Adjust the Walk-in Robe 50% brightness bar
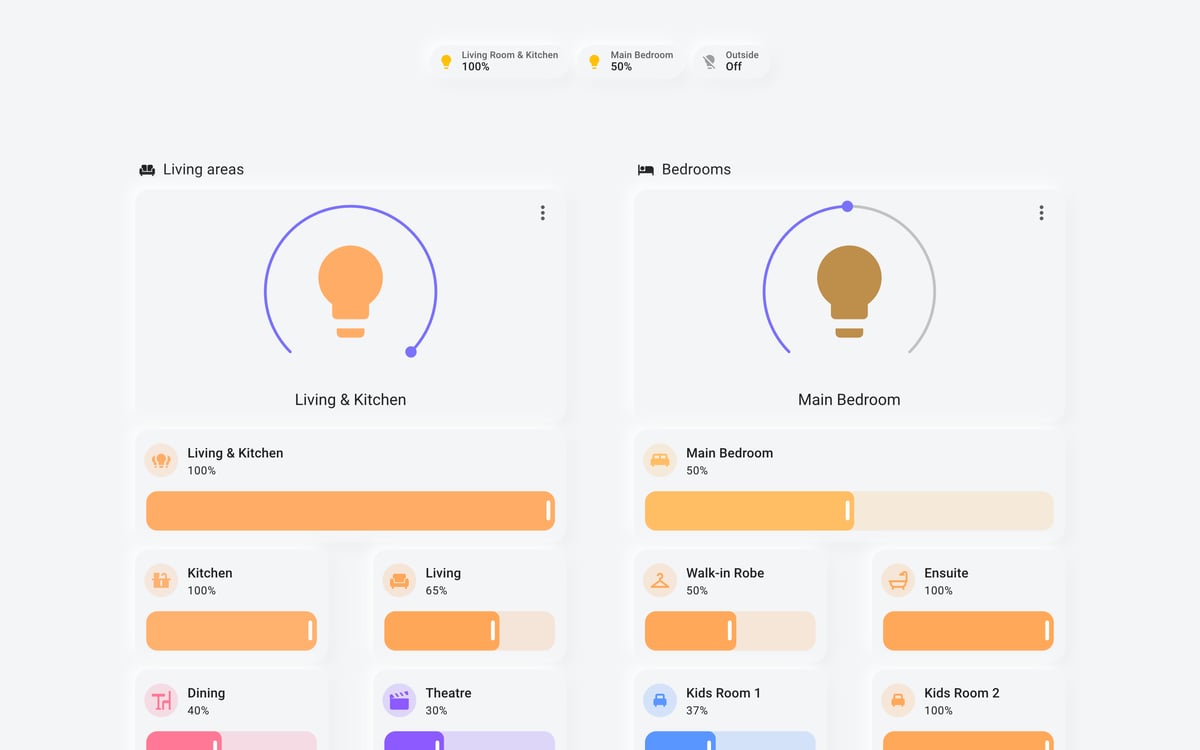Screen dimensions: 1200x750 point(730,631)
